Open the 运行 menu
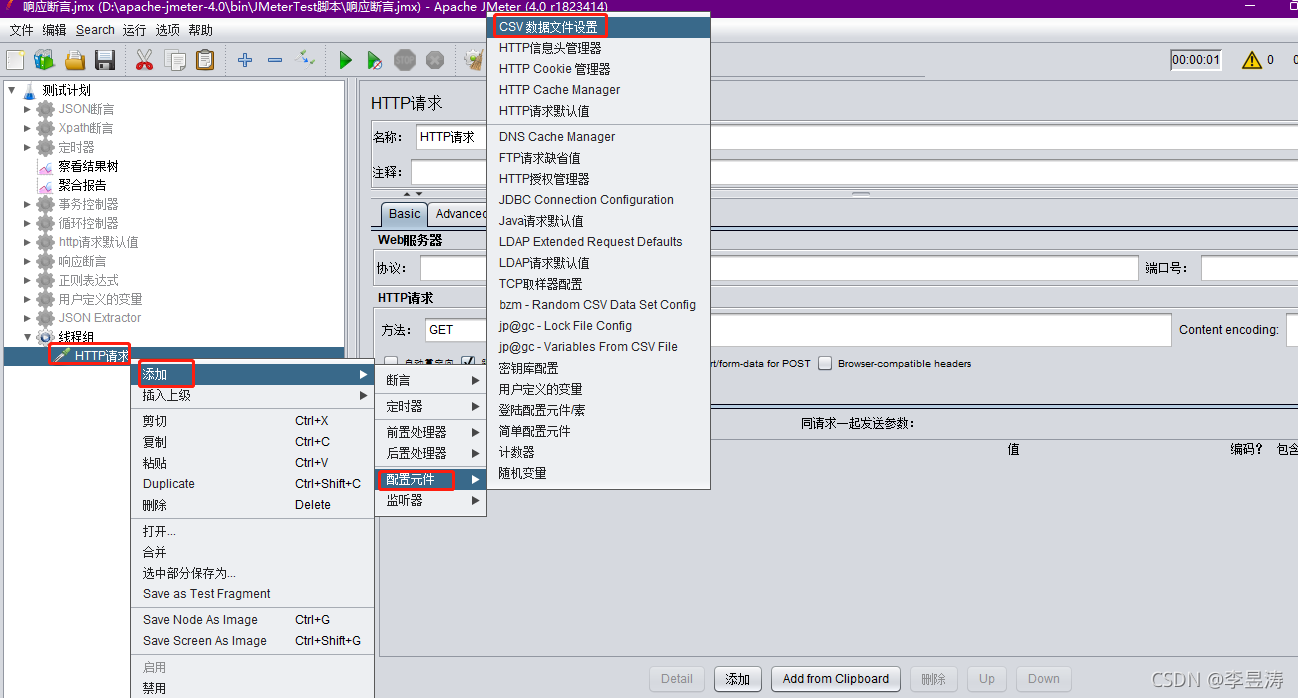This screenshot has width=1298, height=698. tap(134, 30)
